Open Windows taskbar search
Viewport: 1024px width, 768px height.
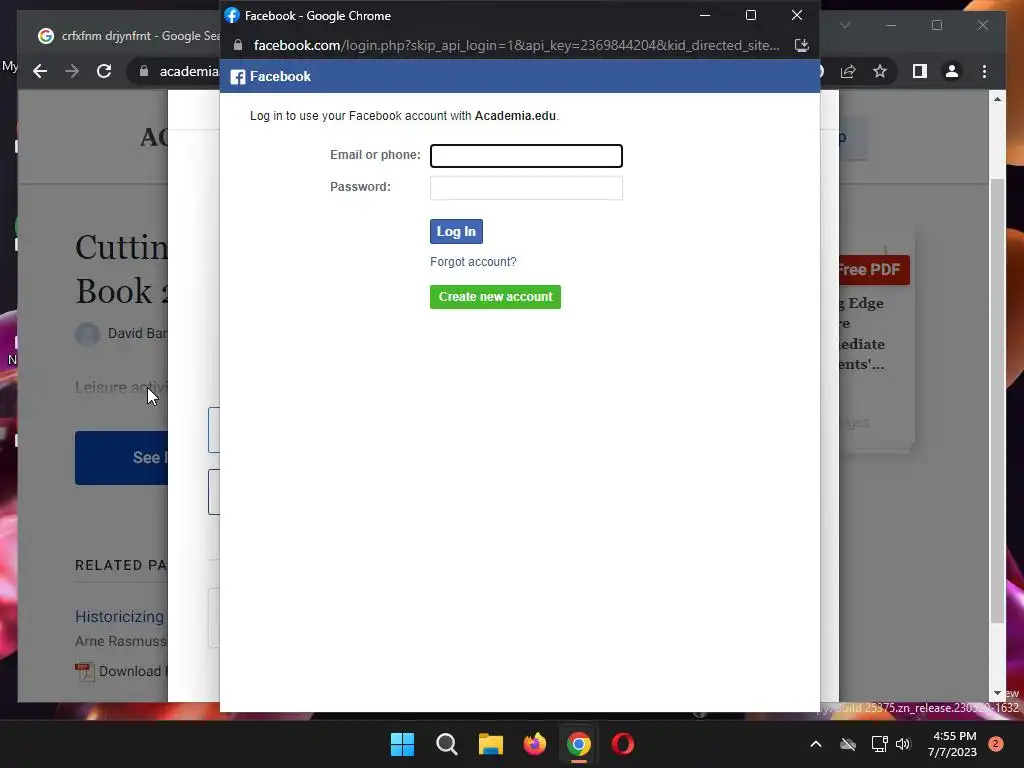pyautogui.click(x=447, y=744)
